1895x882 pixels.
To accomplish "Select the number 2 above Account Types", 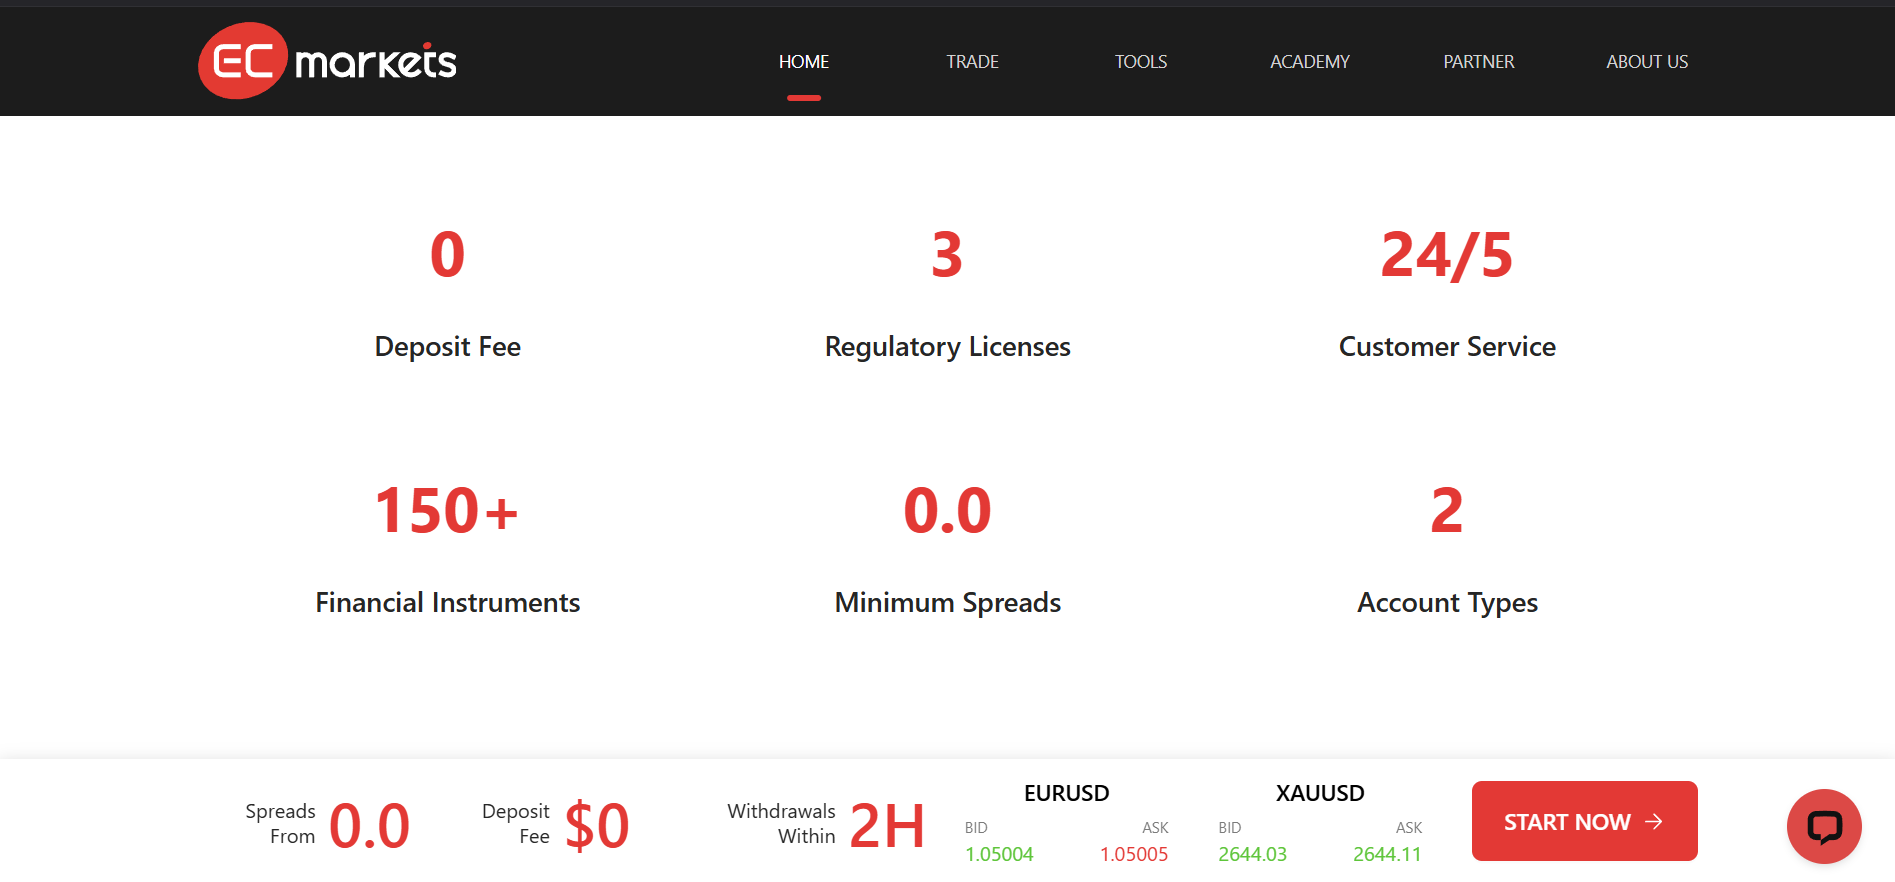I will [1447, 511].
